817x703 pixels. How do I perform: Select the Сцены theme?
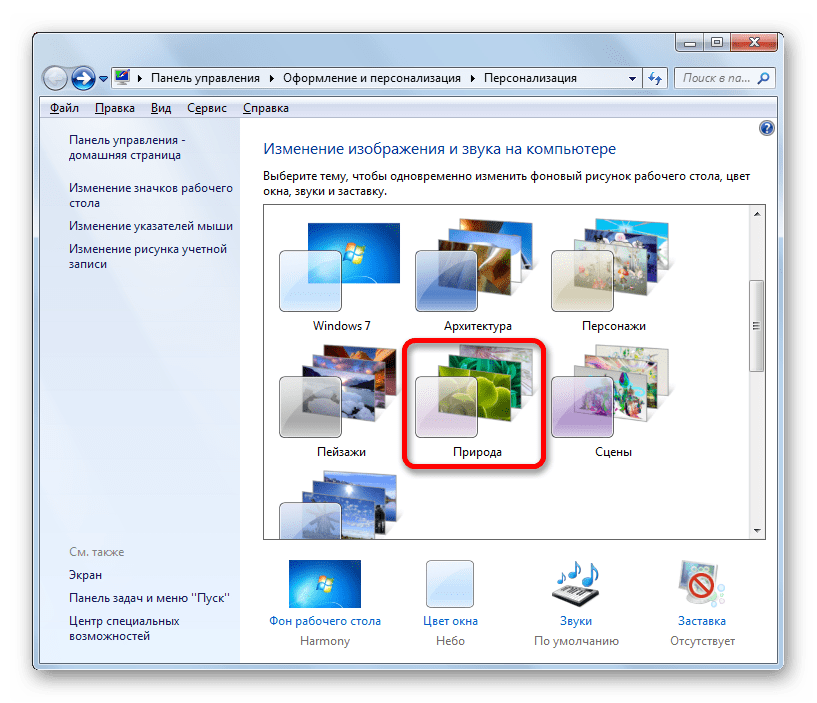click(x=613, y=401)
